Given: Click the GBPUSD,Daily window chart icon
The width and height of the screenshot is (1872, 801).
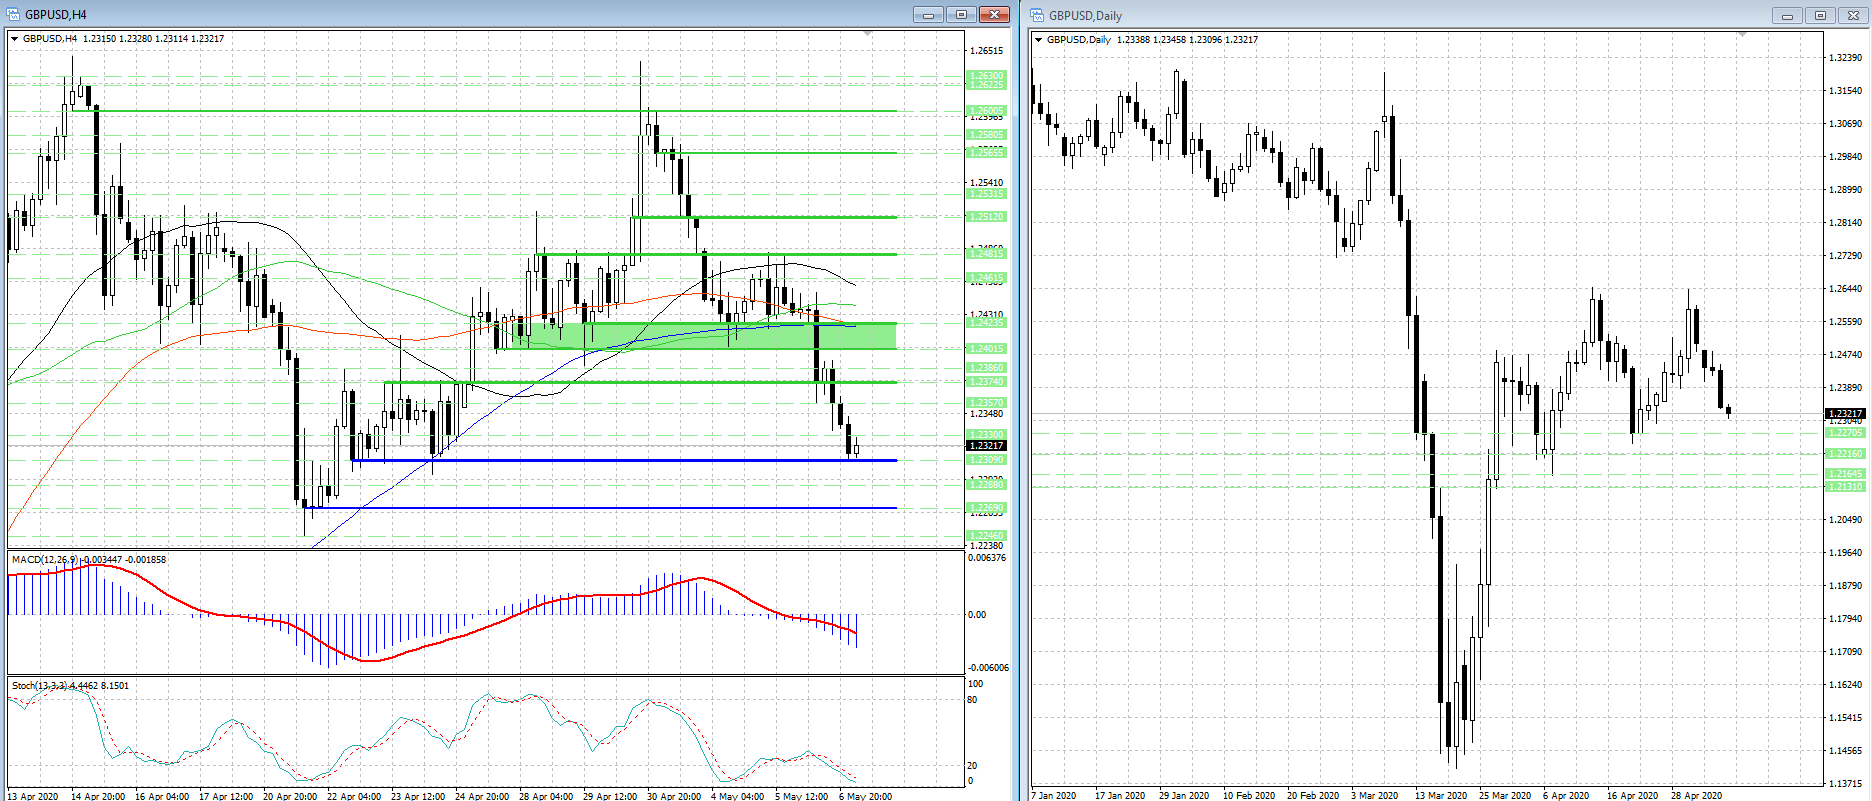Looking at the screenshot, I should 1037,15.
